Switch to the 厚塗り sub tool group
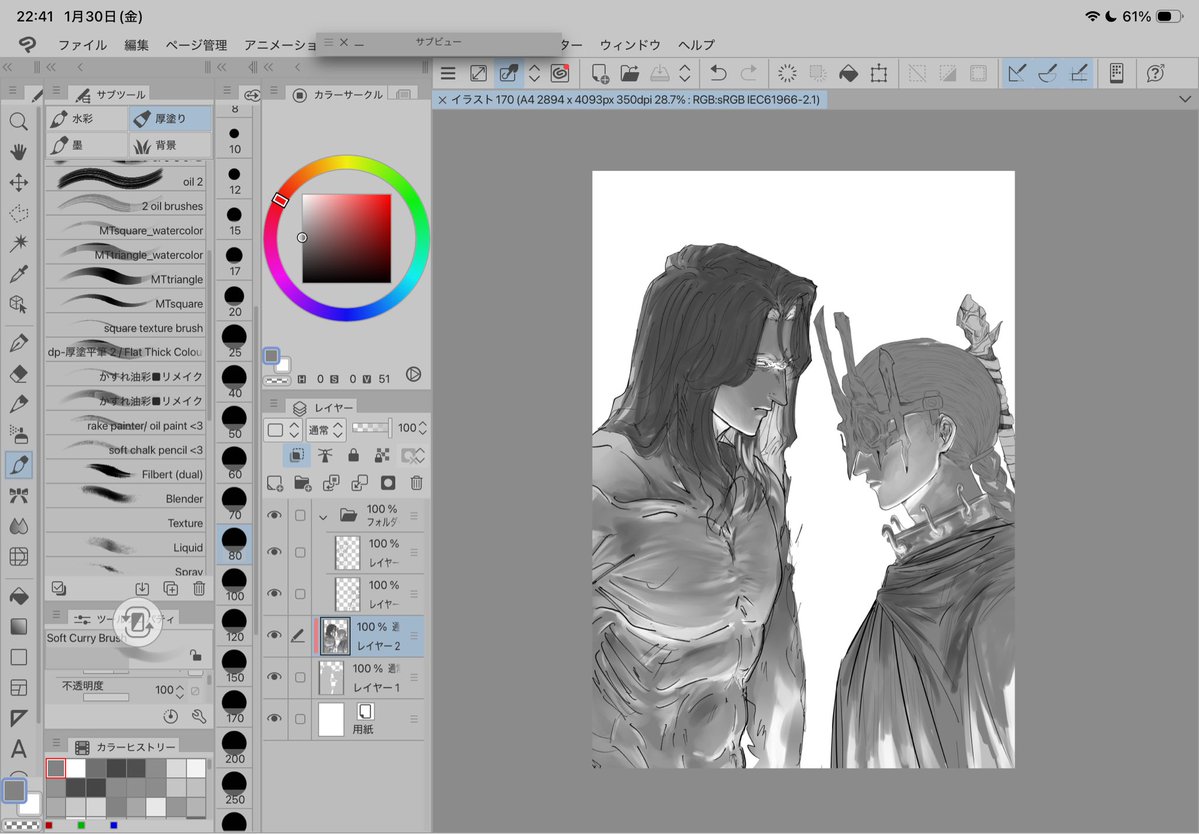1199x834 pixels. coord(170,118)
